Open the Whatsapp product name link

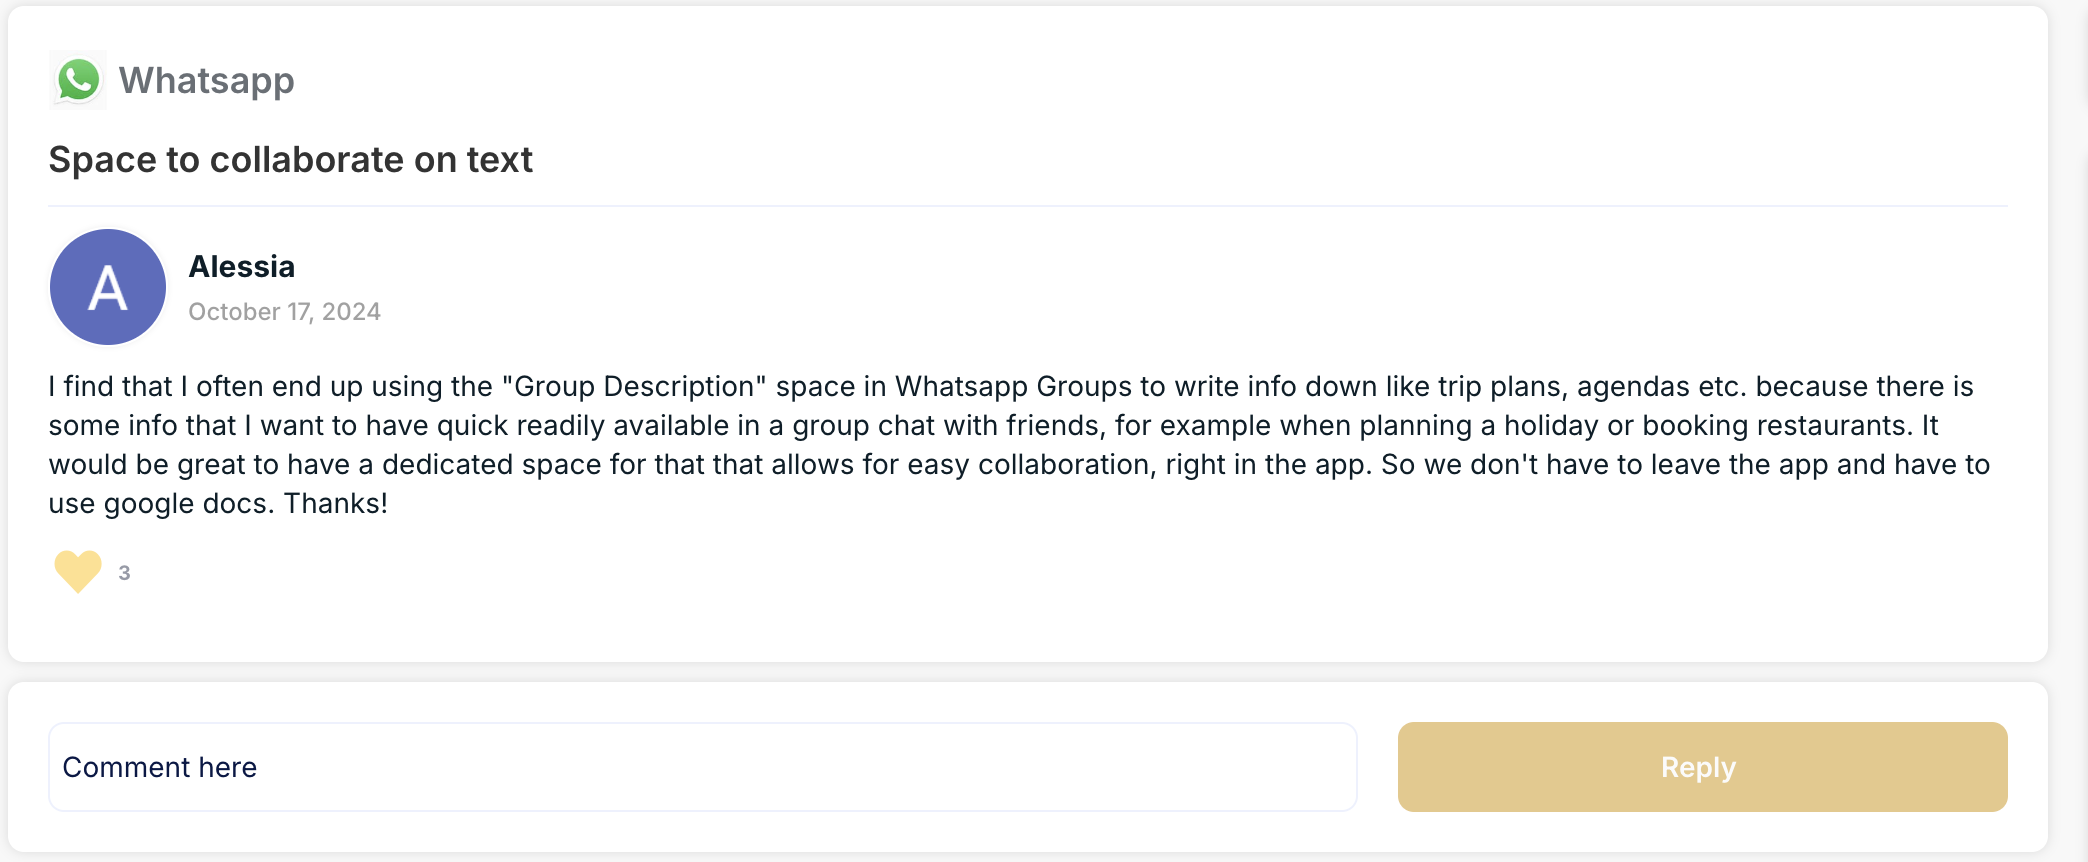click(x=207, y=81)
